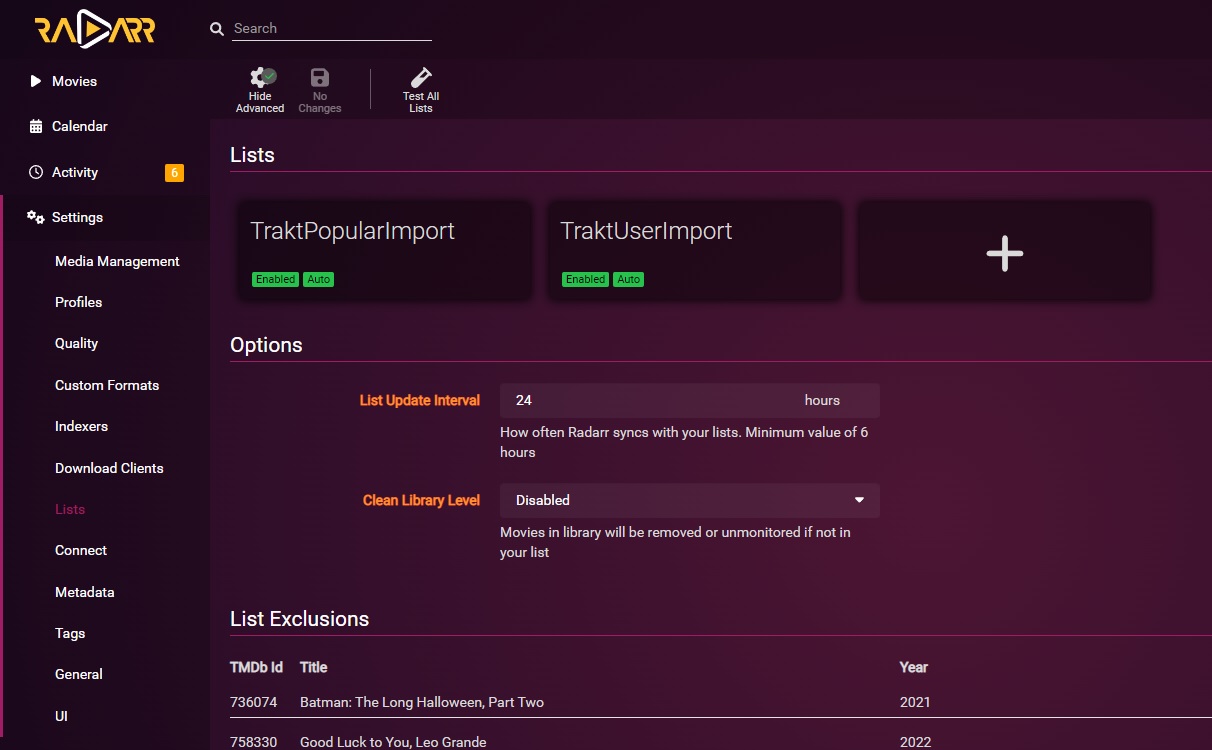Open the Clean Library Level dropdown

coord(690,500)
